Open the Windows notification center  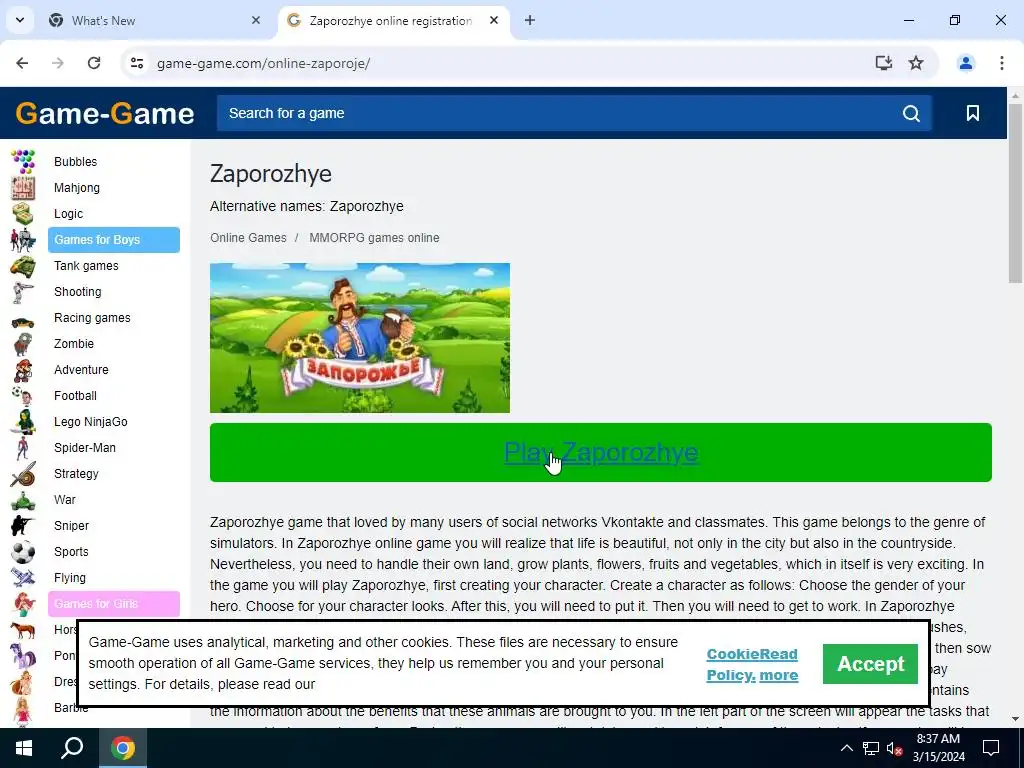[x=991, y=748]
